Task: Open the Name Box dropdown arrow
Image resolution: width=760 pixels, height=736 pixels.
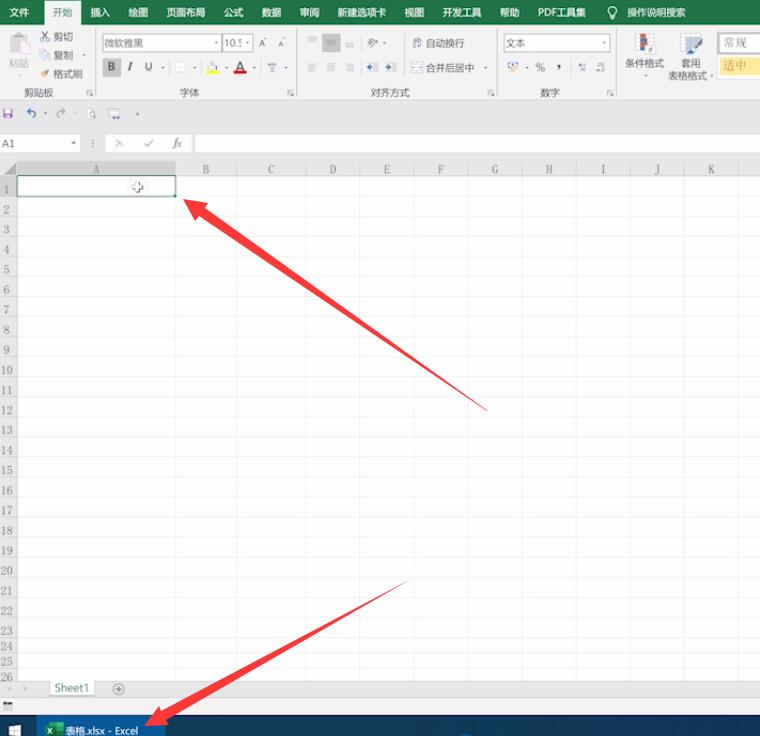Action: [x=73, y=143]
